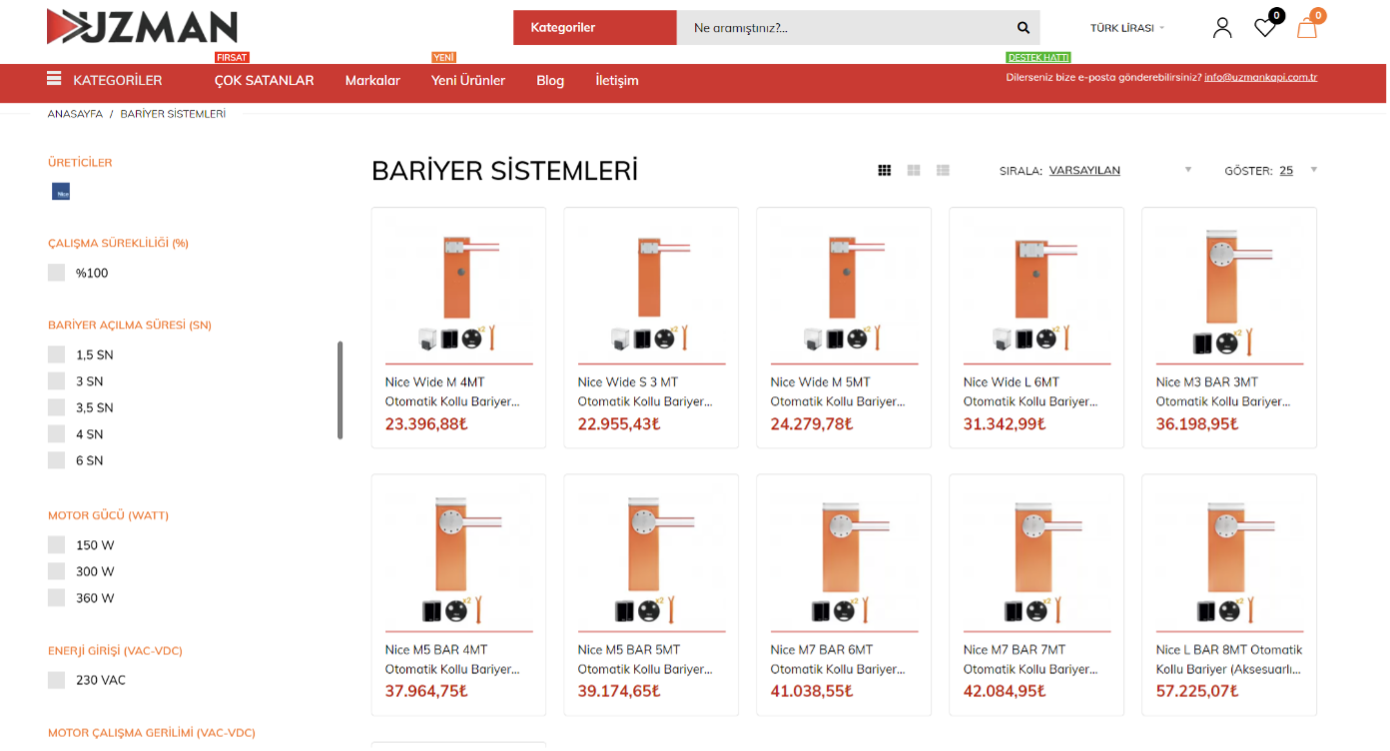Switch to the list view icon
This screenshot has width=1390, height=751.
coord(943,171)
